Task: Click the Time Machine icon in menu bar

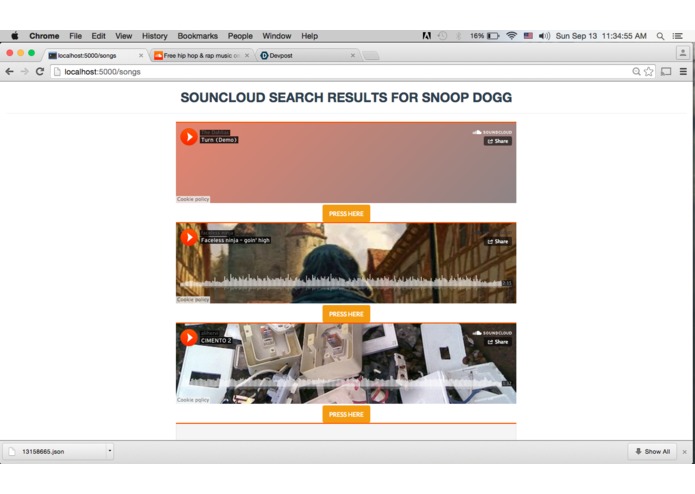Action: [442, 36]
